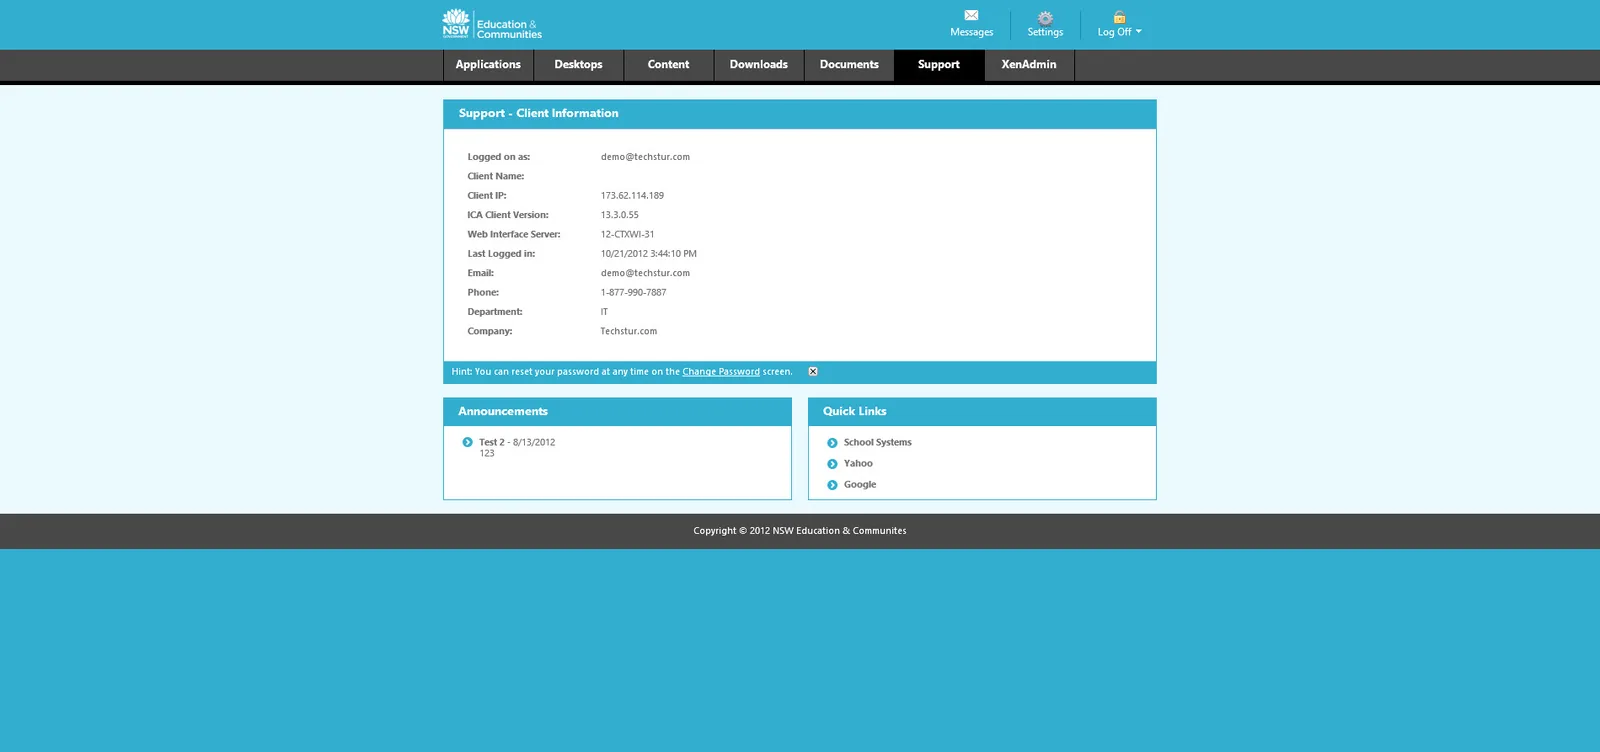1600x752 pixels.
Task: Click the Log Off padlock icon
Action: [x=1119, y=17]
